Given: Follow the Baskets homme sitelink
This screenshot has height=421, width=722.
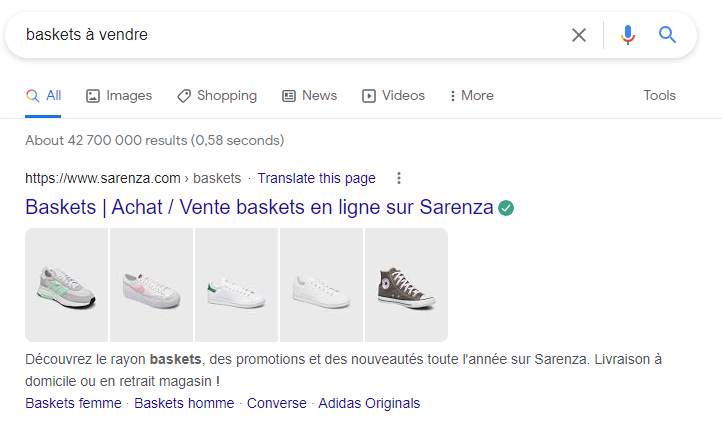Looking at the screenshot, I should click(x=184, y=403).
